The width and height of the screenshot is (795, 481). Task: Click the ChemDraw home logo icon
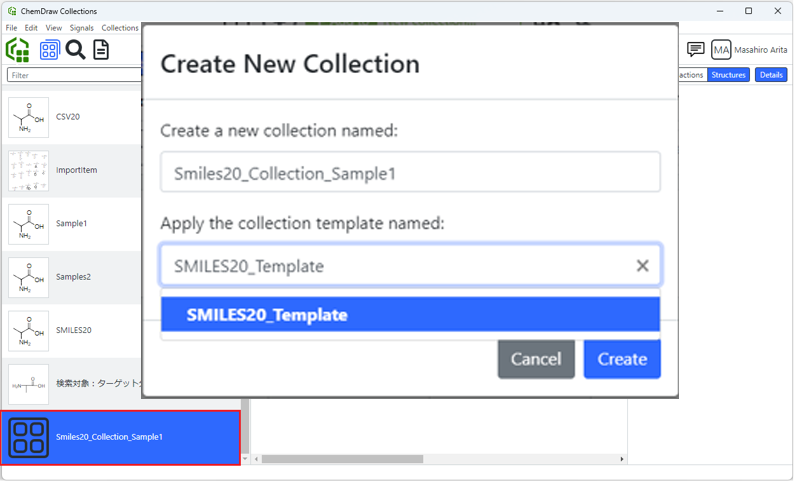pyautogui.click(x=17, y=50)
